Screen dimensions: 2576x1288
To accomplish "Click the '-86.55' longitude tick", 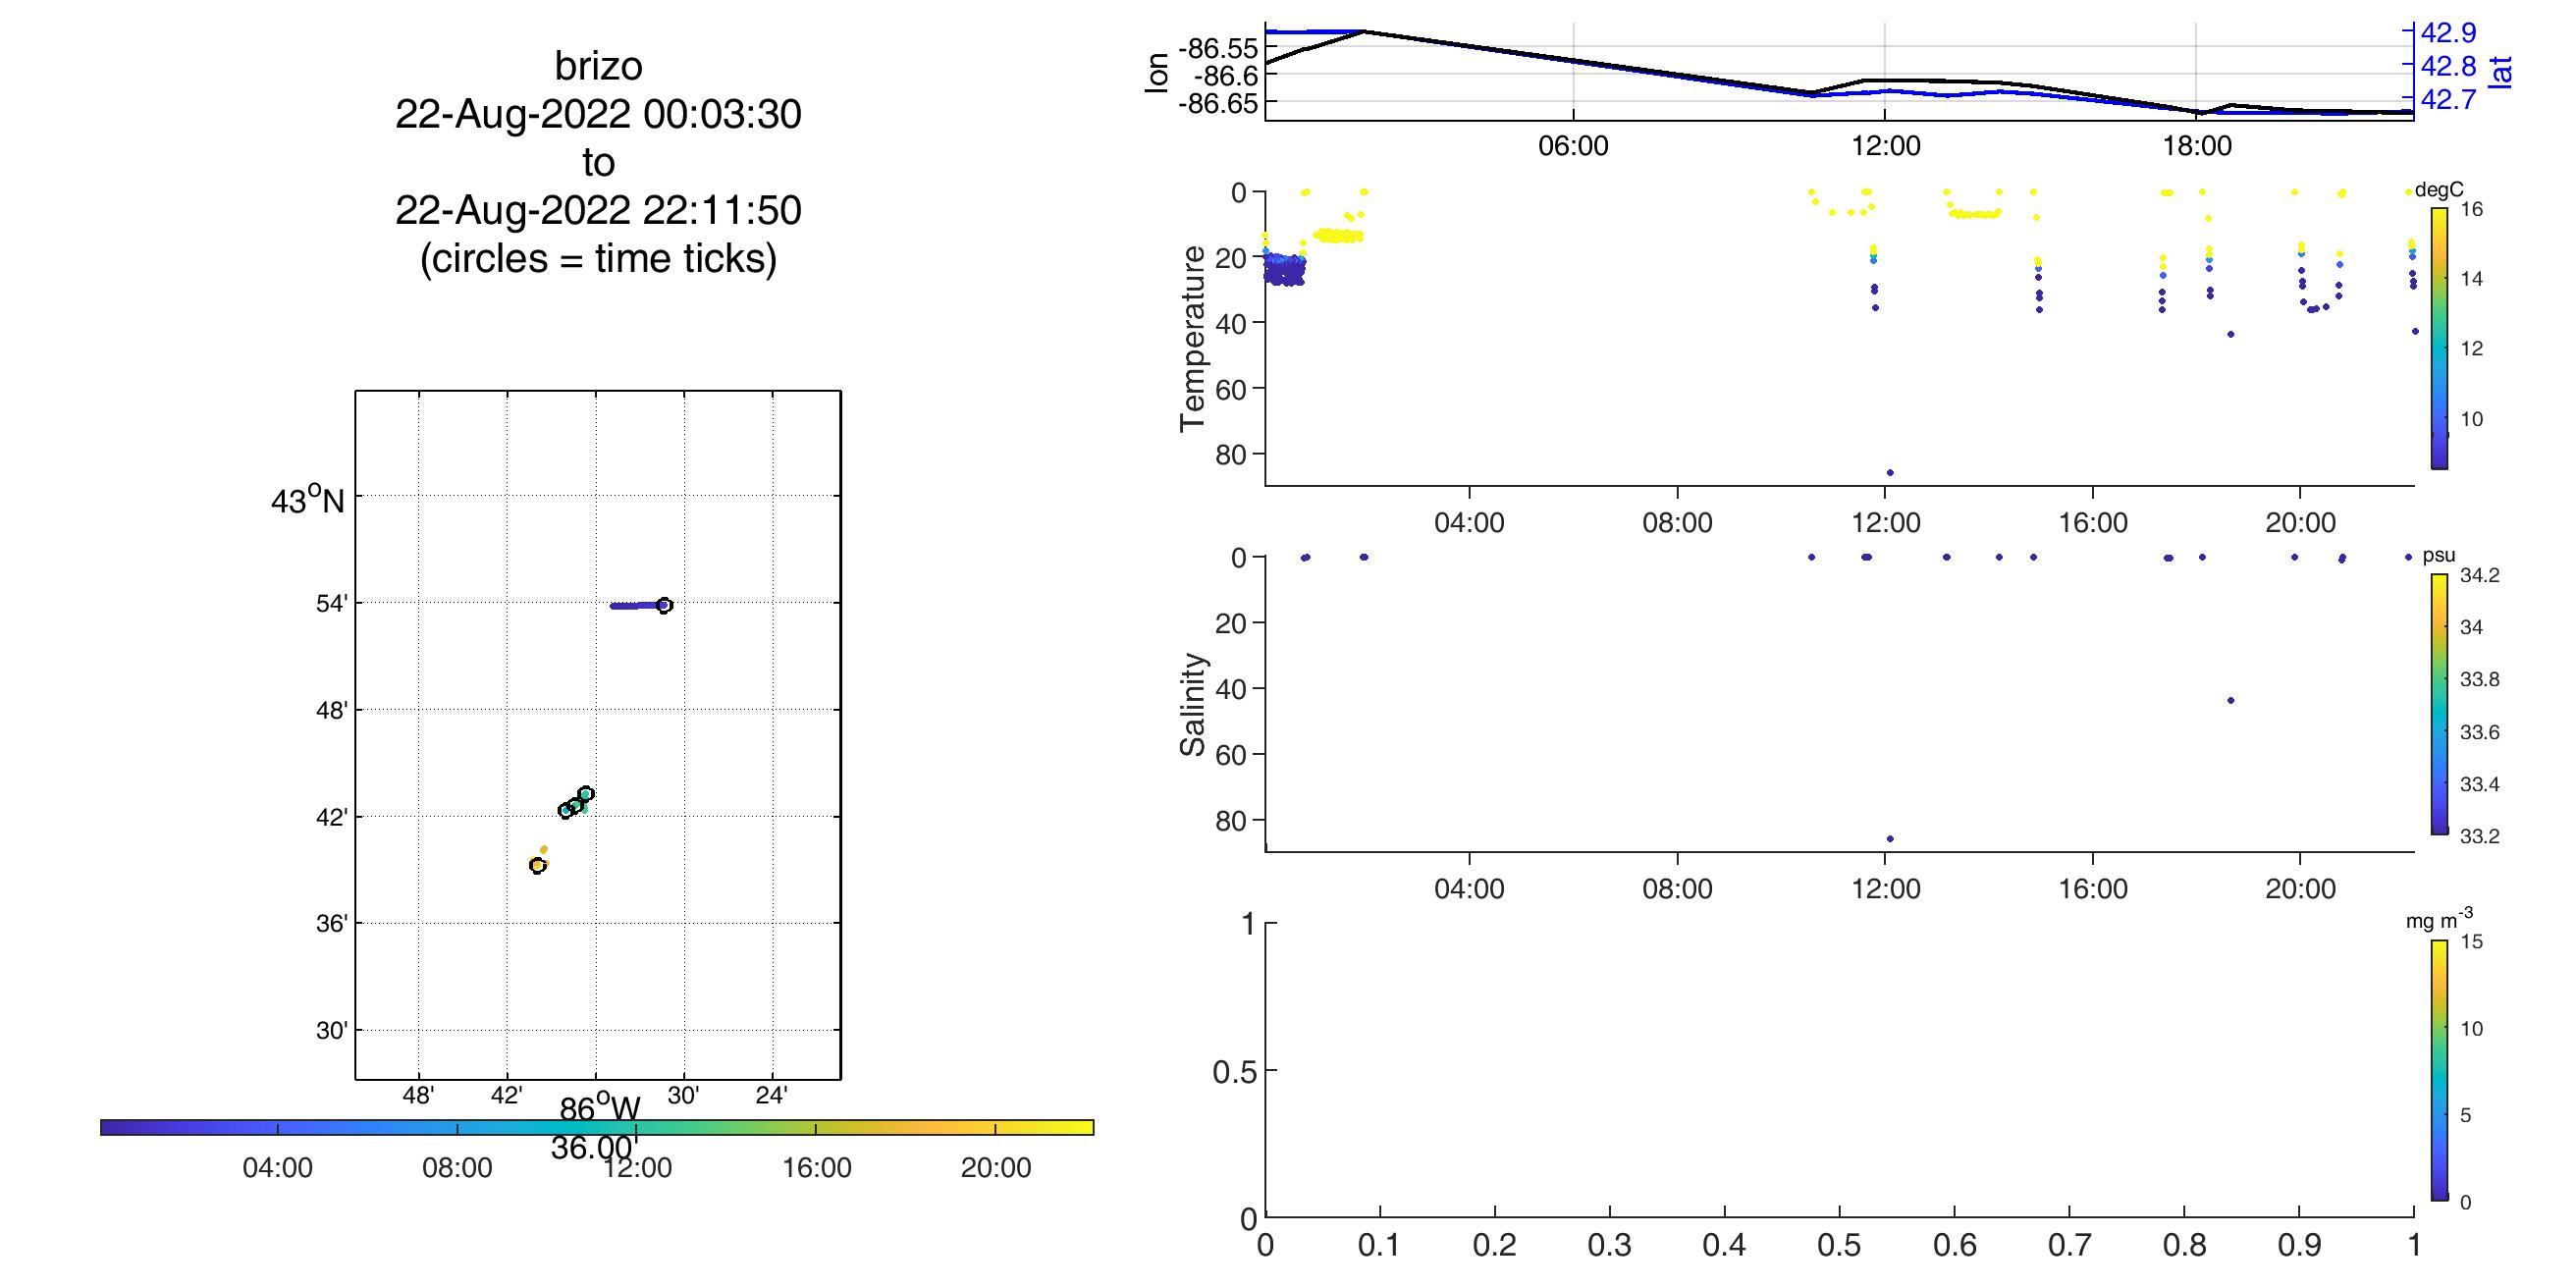I will [x=1220, y=48].
